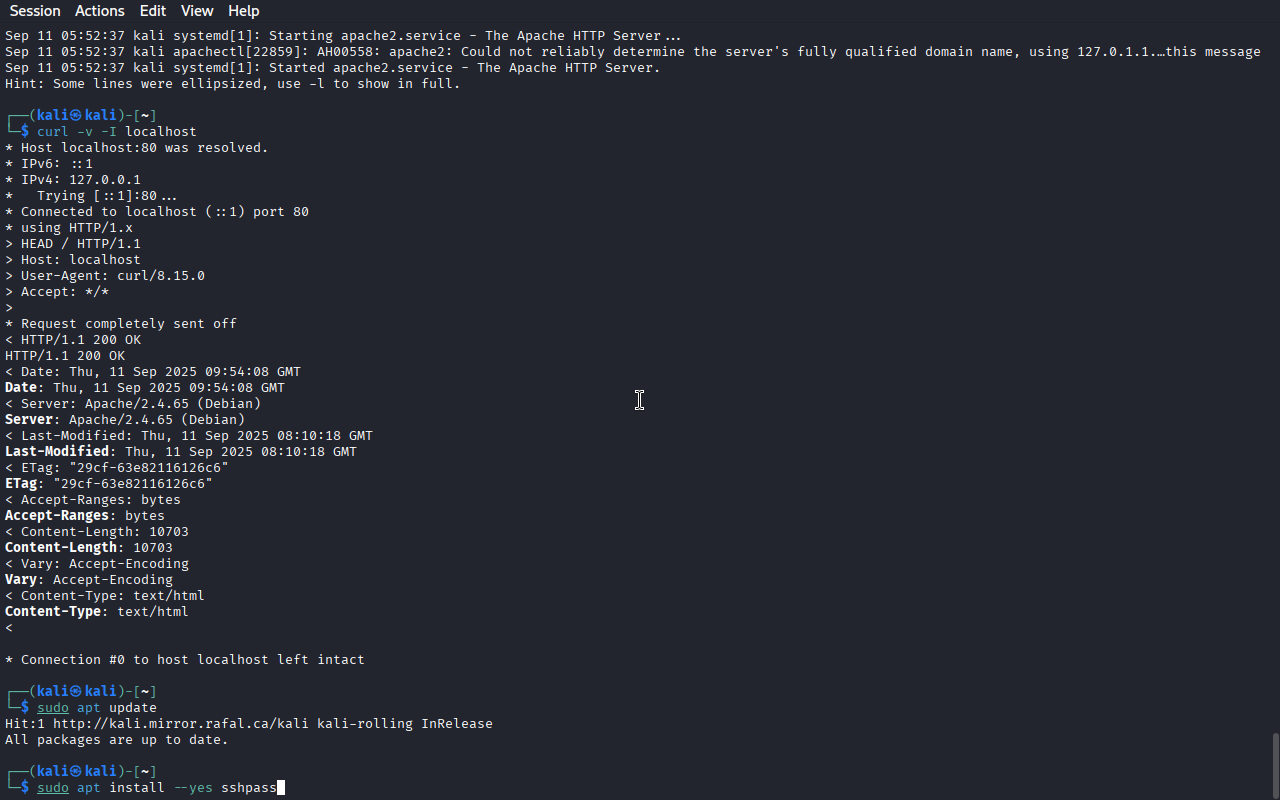Click 'All packages are up to date.' text
This screenshot has width=1280, height=800.
point(117,740)
